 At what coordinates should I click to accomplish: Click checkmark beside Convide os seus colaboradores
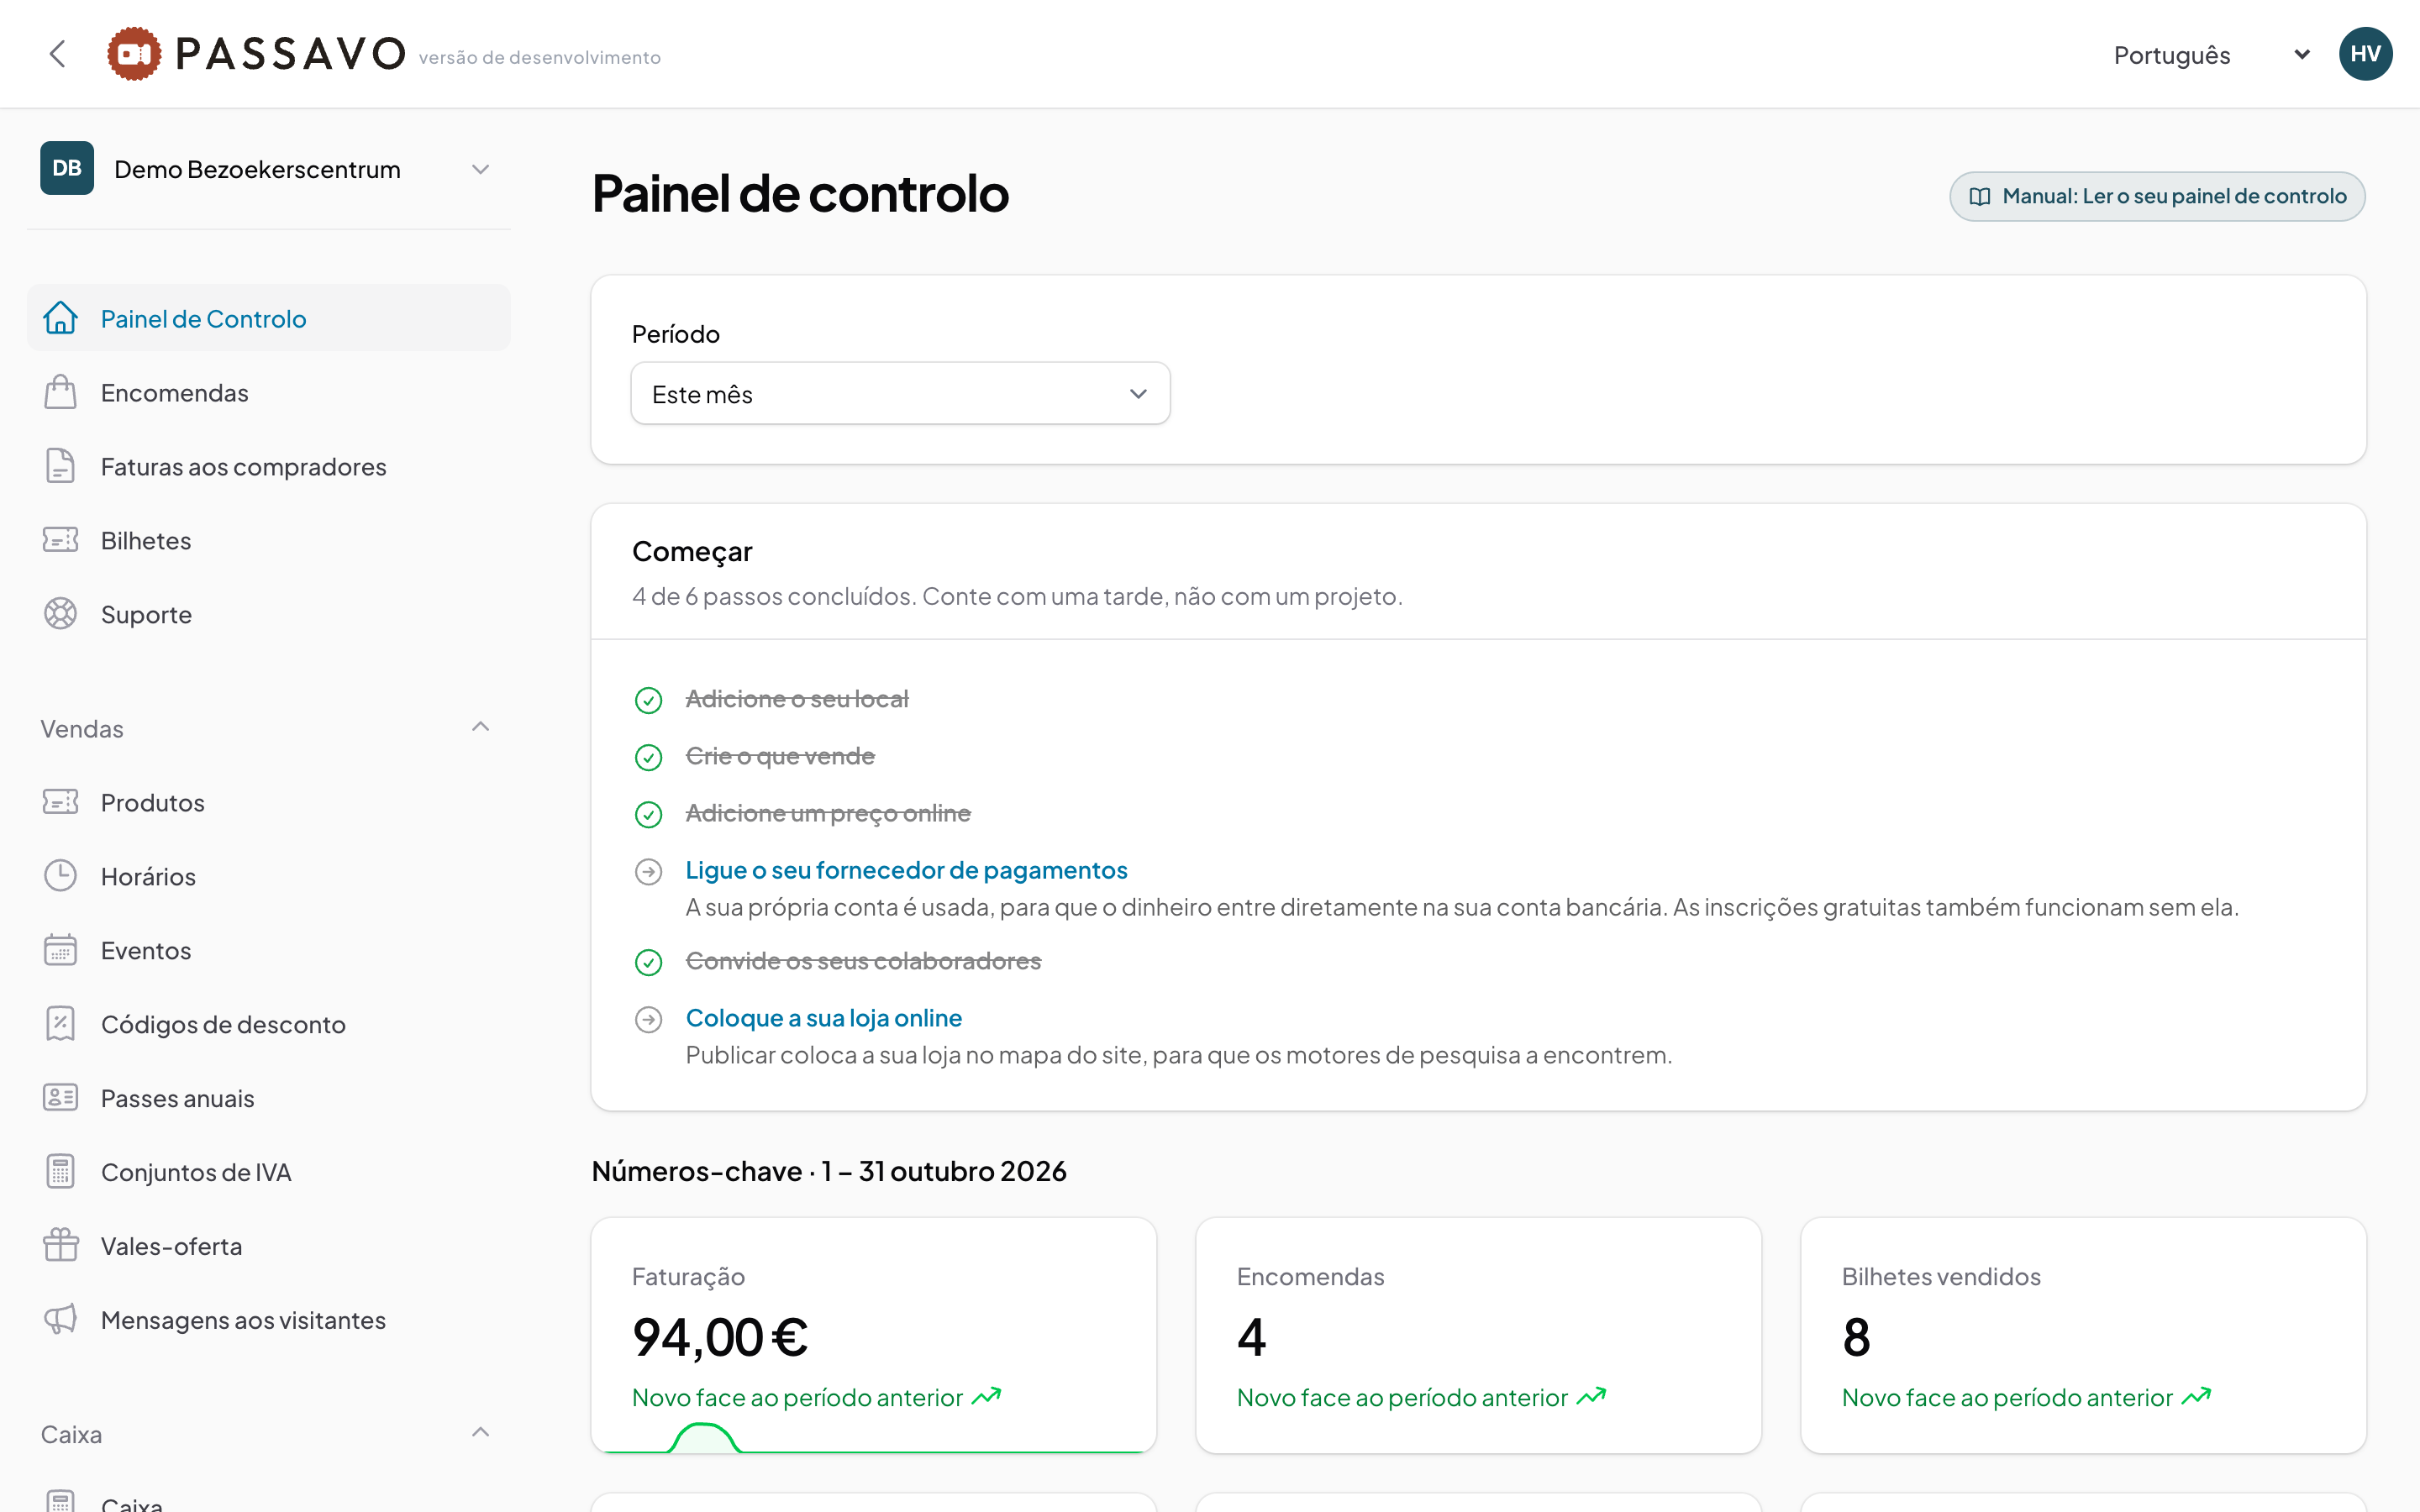[x=648, y=962]
